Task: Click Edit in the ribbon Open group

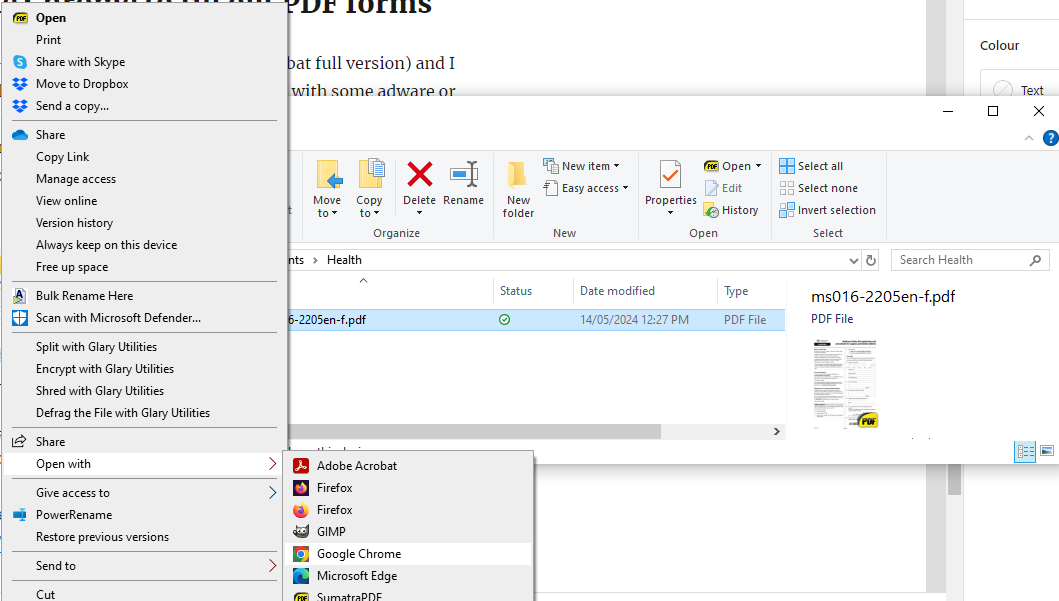Action: point(723,188)
